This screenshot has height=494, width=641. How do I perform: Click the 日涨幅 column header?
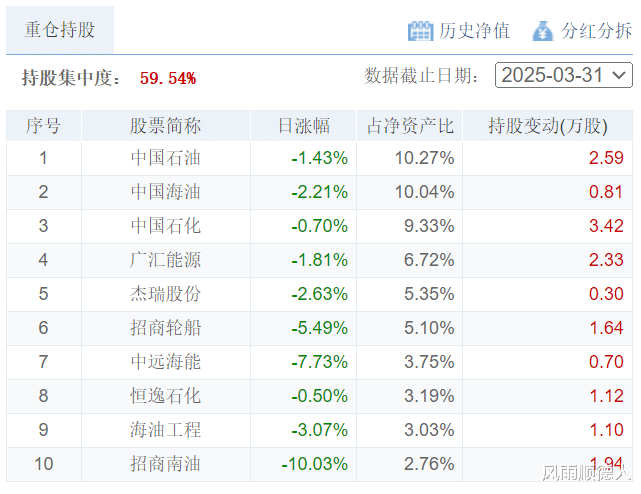303,126
